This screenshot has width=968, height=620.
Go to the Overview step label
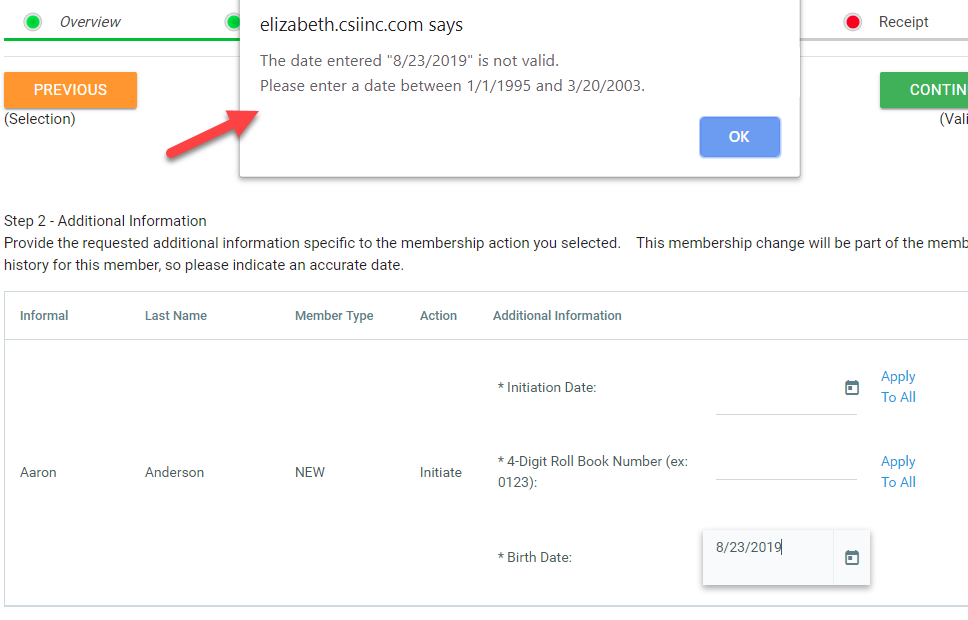click(90, 22)
